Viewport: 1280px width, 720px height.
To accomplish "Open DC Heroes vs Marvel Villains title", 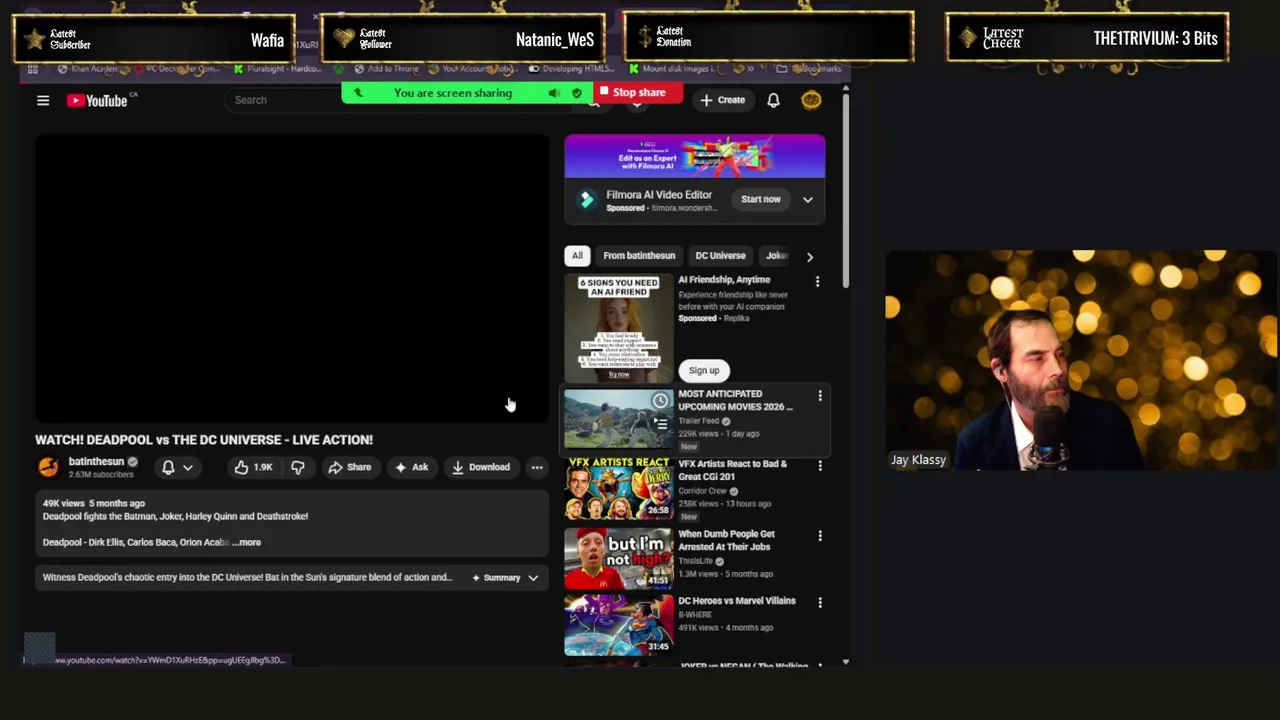I will coord(737,601).
